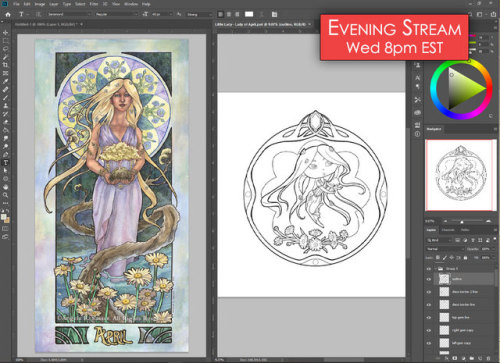Collapse the Group 5 folder arrow
Screen dimensions: 500x363
(435, 268)
